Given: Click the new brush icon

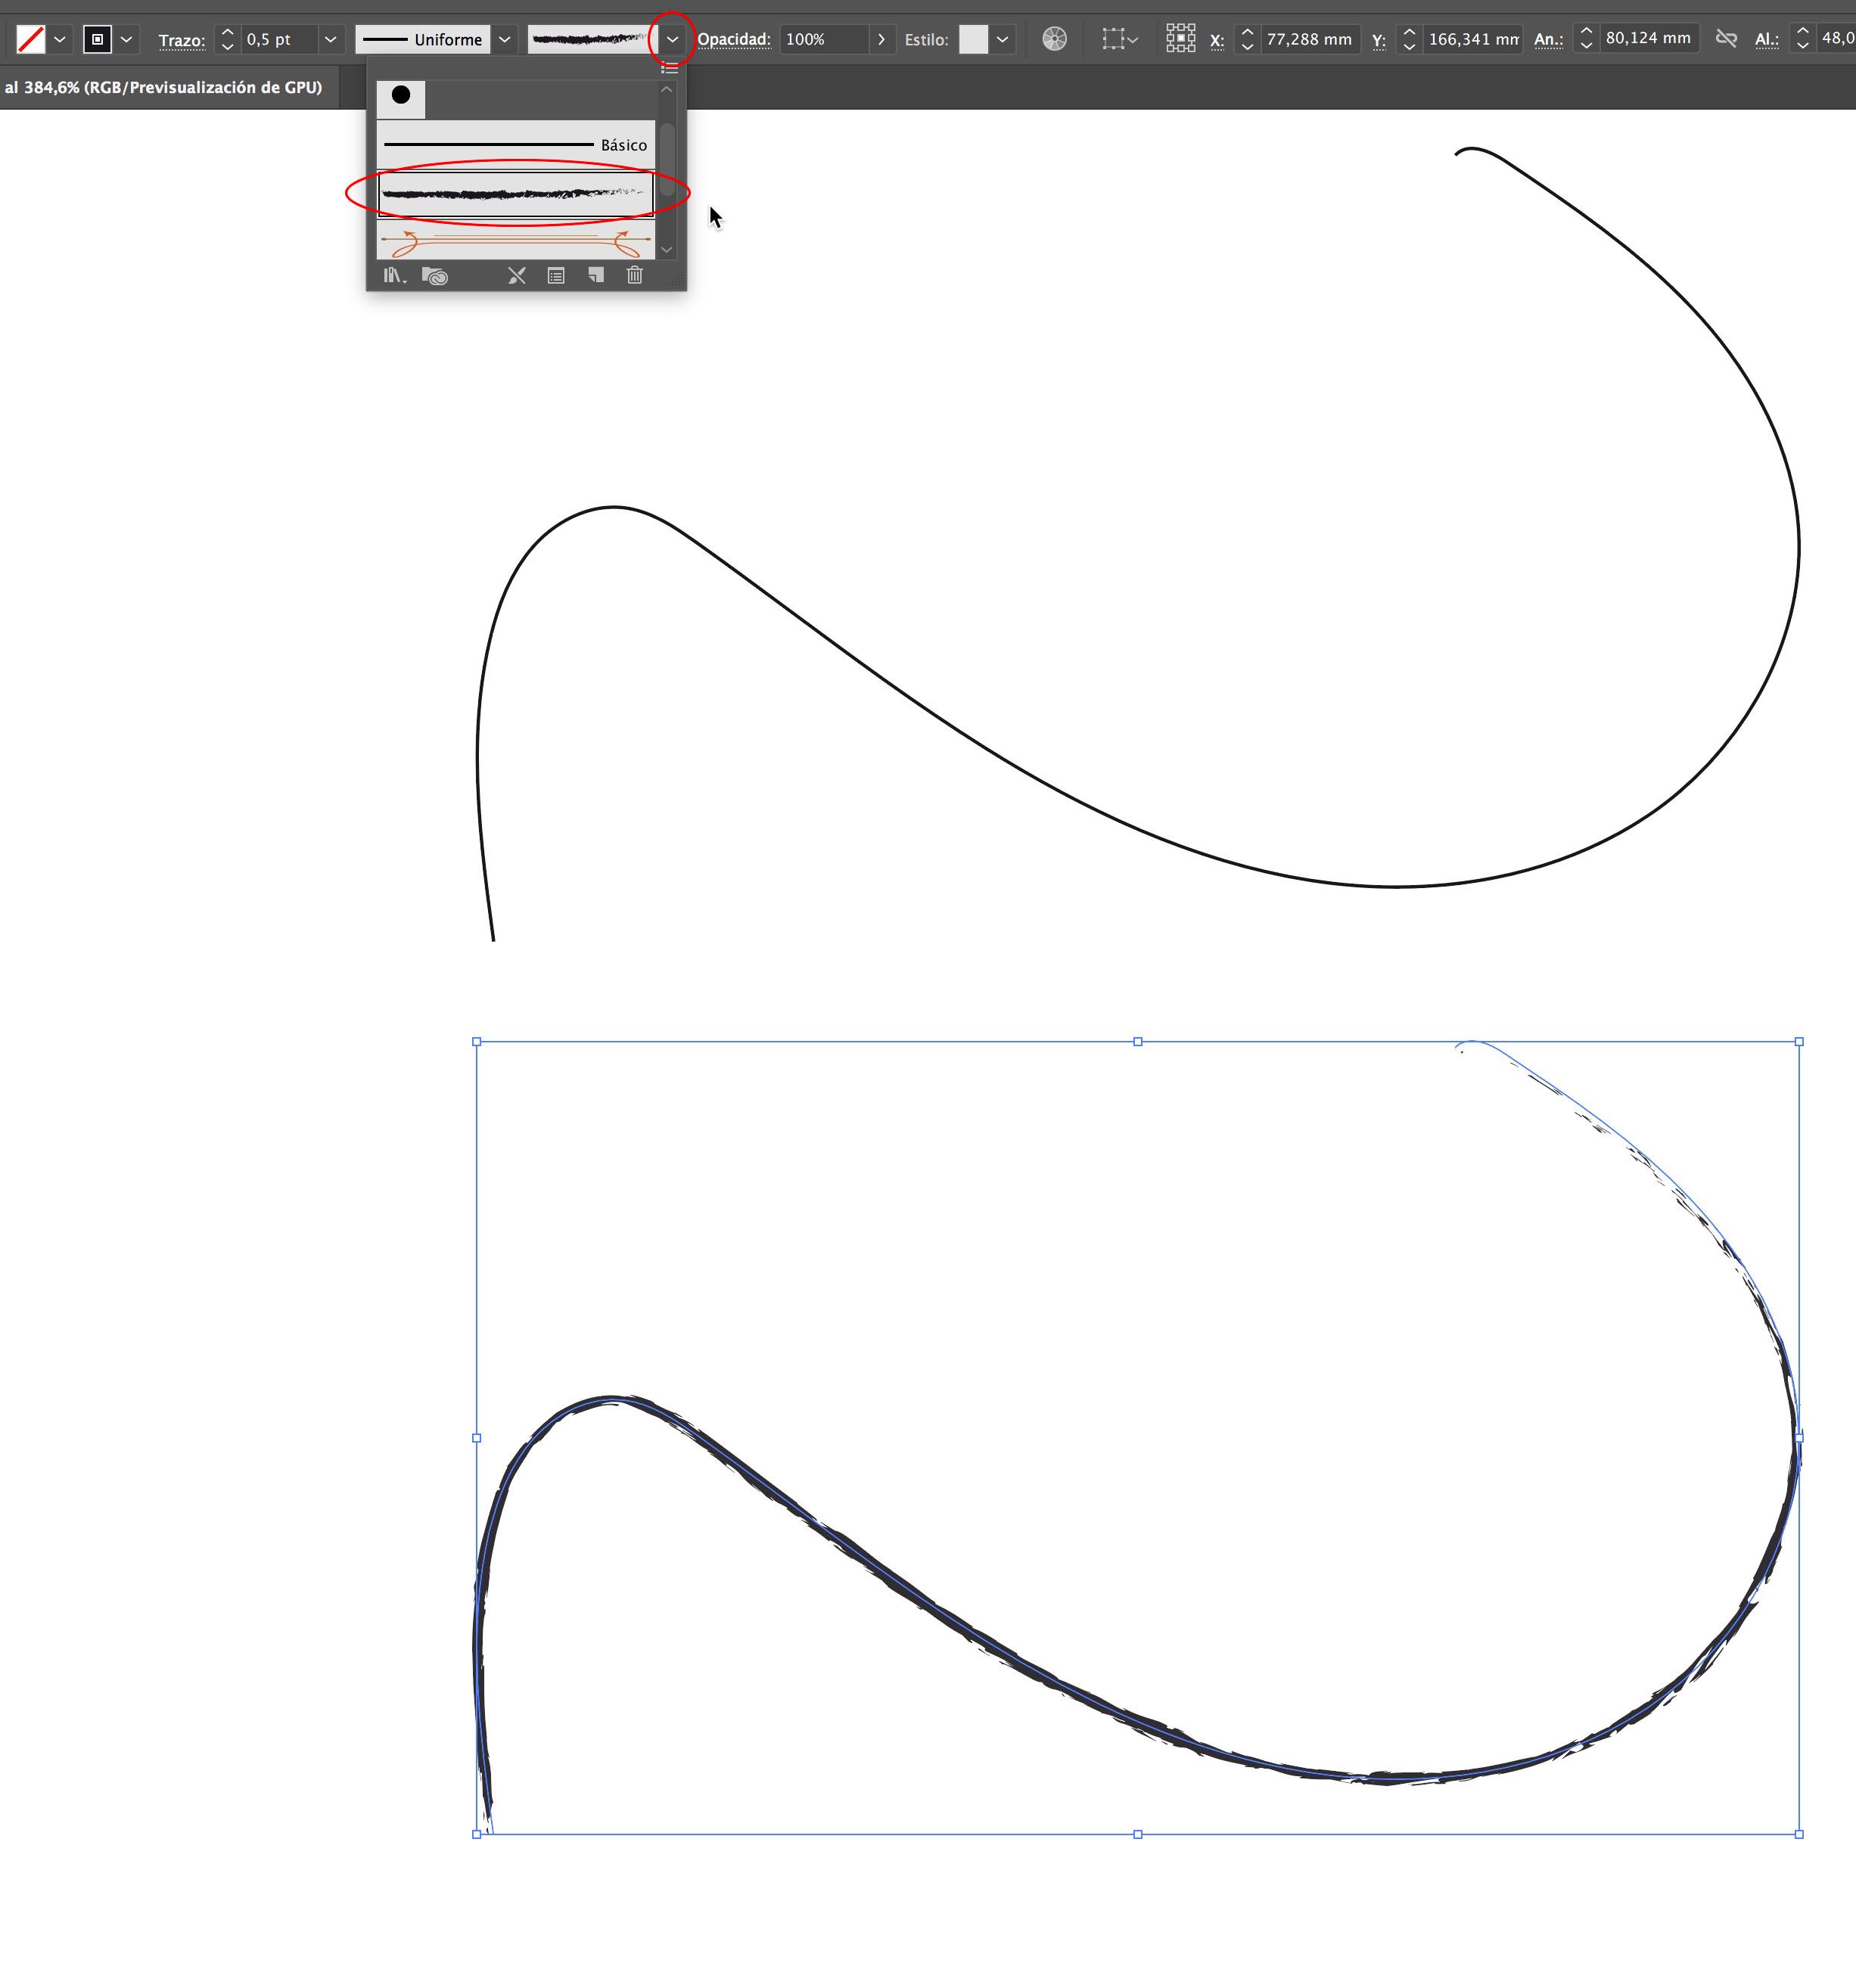Looking at the screenshot, I should (596, 275).
